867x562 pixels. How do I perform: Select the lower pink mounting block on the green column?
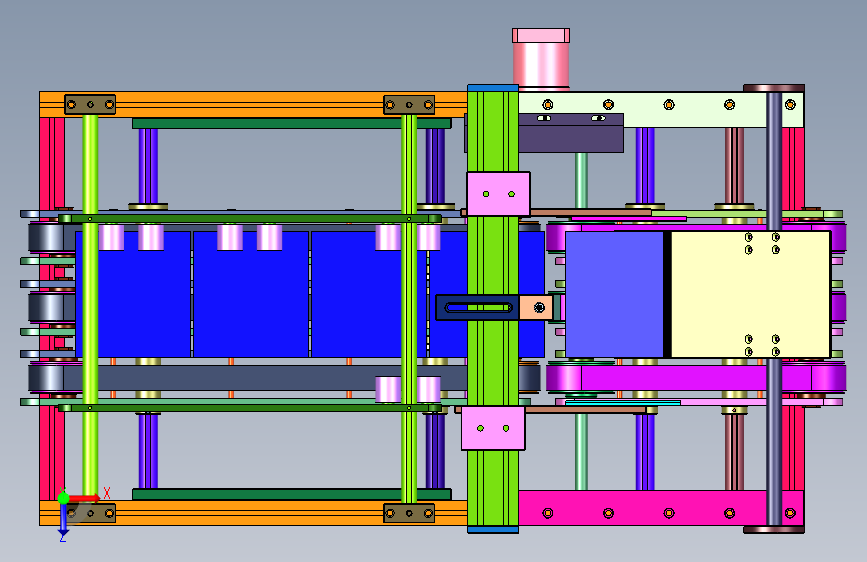pyautogui.click(x=493, y=428)
